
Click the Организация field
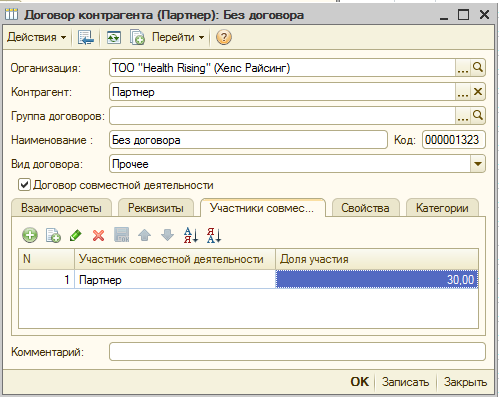point(282,68)
